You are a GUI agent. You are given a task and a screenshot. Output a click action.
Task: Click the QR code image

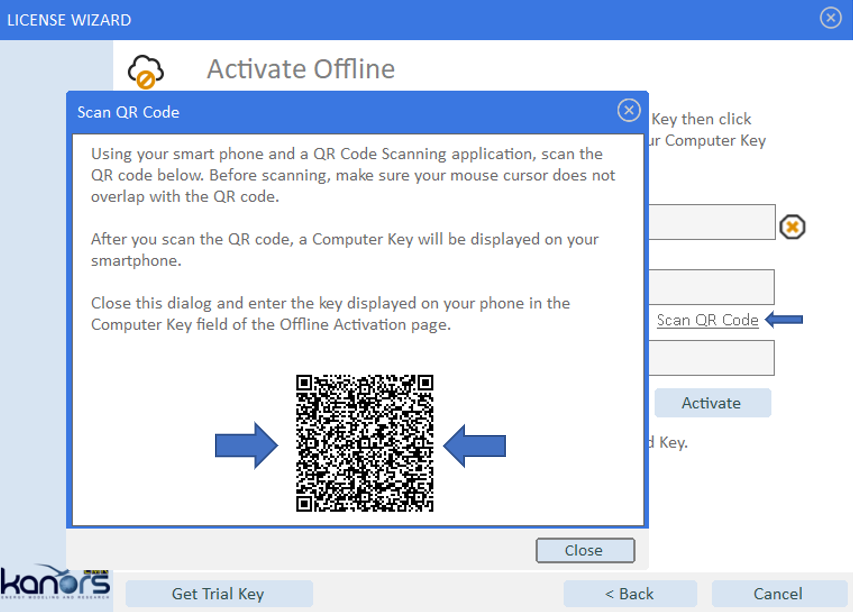pos(364,443)
